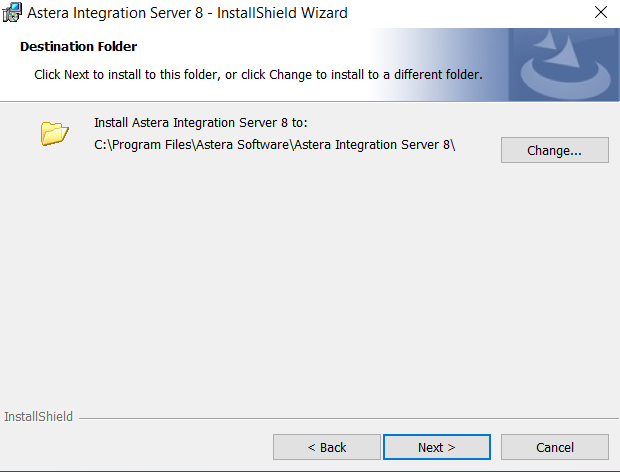Click the installer icon in the title bar
This screenshot has height=472, width=620.
11,13
